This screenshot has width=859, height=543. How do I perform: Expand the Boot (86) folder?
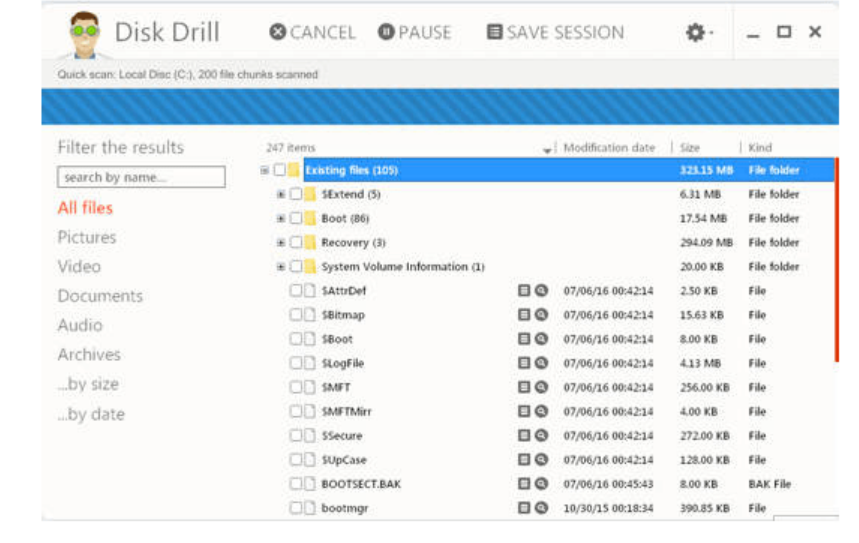point(281,218)
